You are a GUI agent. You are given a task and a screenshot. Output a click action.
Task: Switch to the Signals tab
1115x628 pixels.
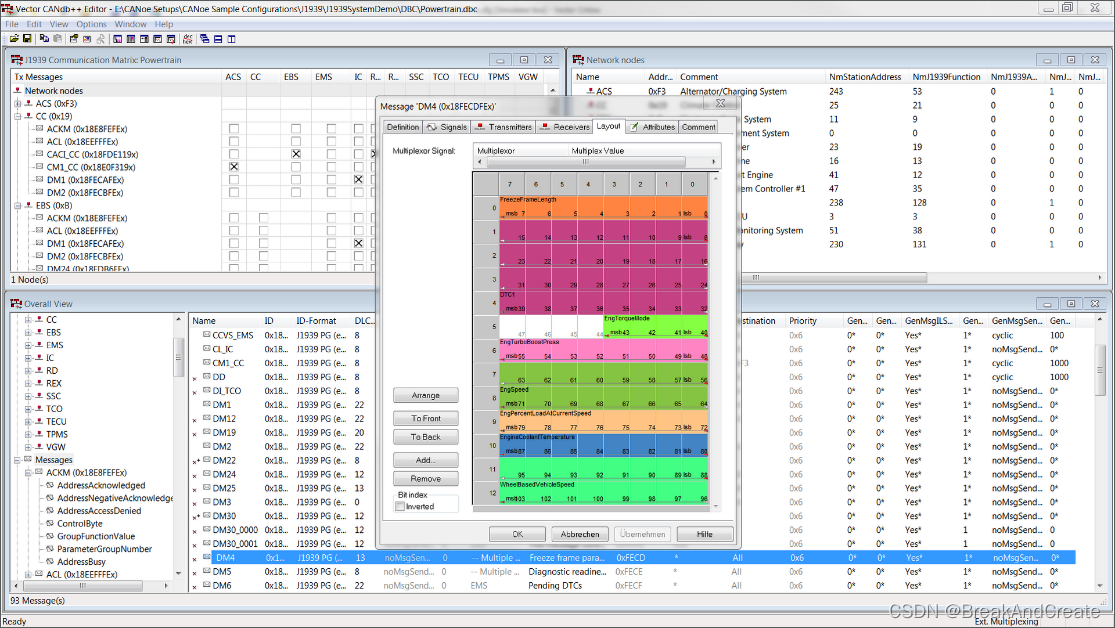[x=446, y=127]
